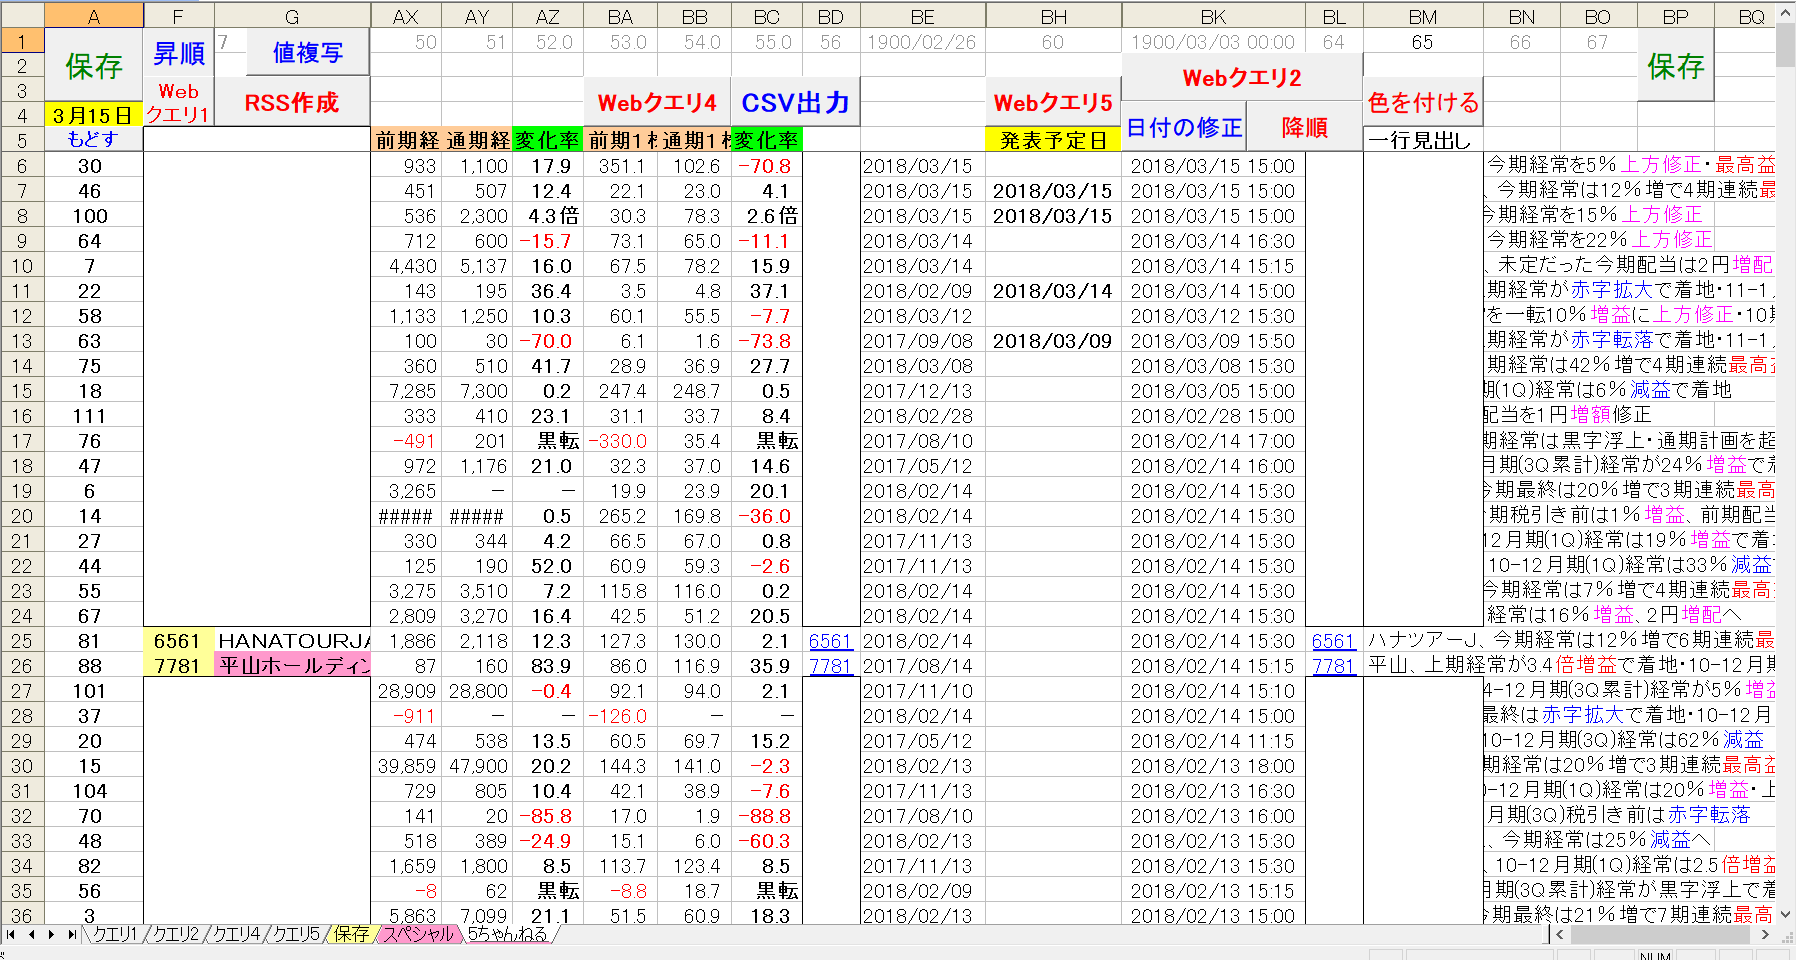Select the 4.3倍 cell in column AZ
The height and width of the screenshot is (960, 1796).
click(547, 216)
